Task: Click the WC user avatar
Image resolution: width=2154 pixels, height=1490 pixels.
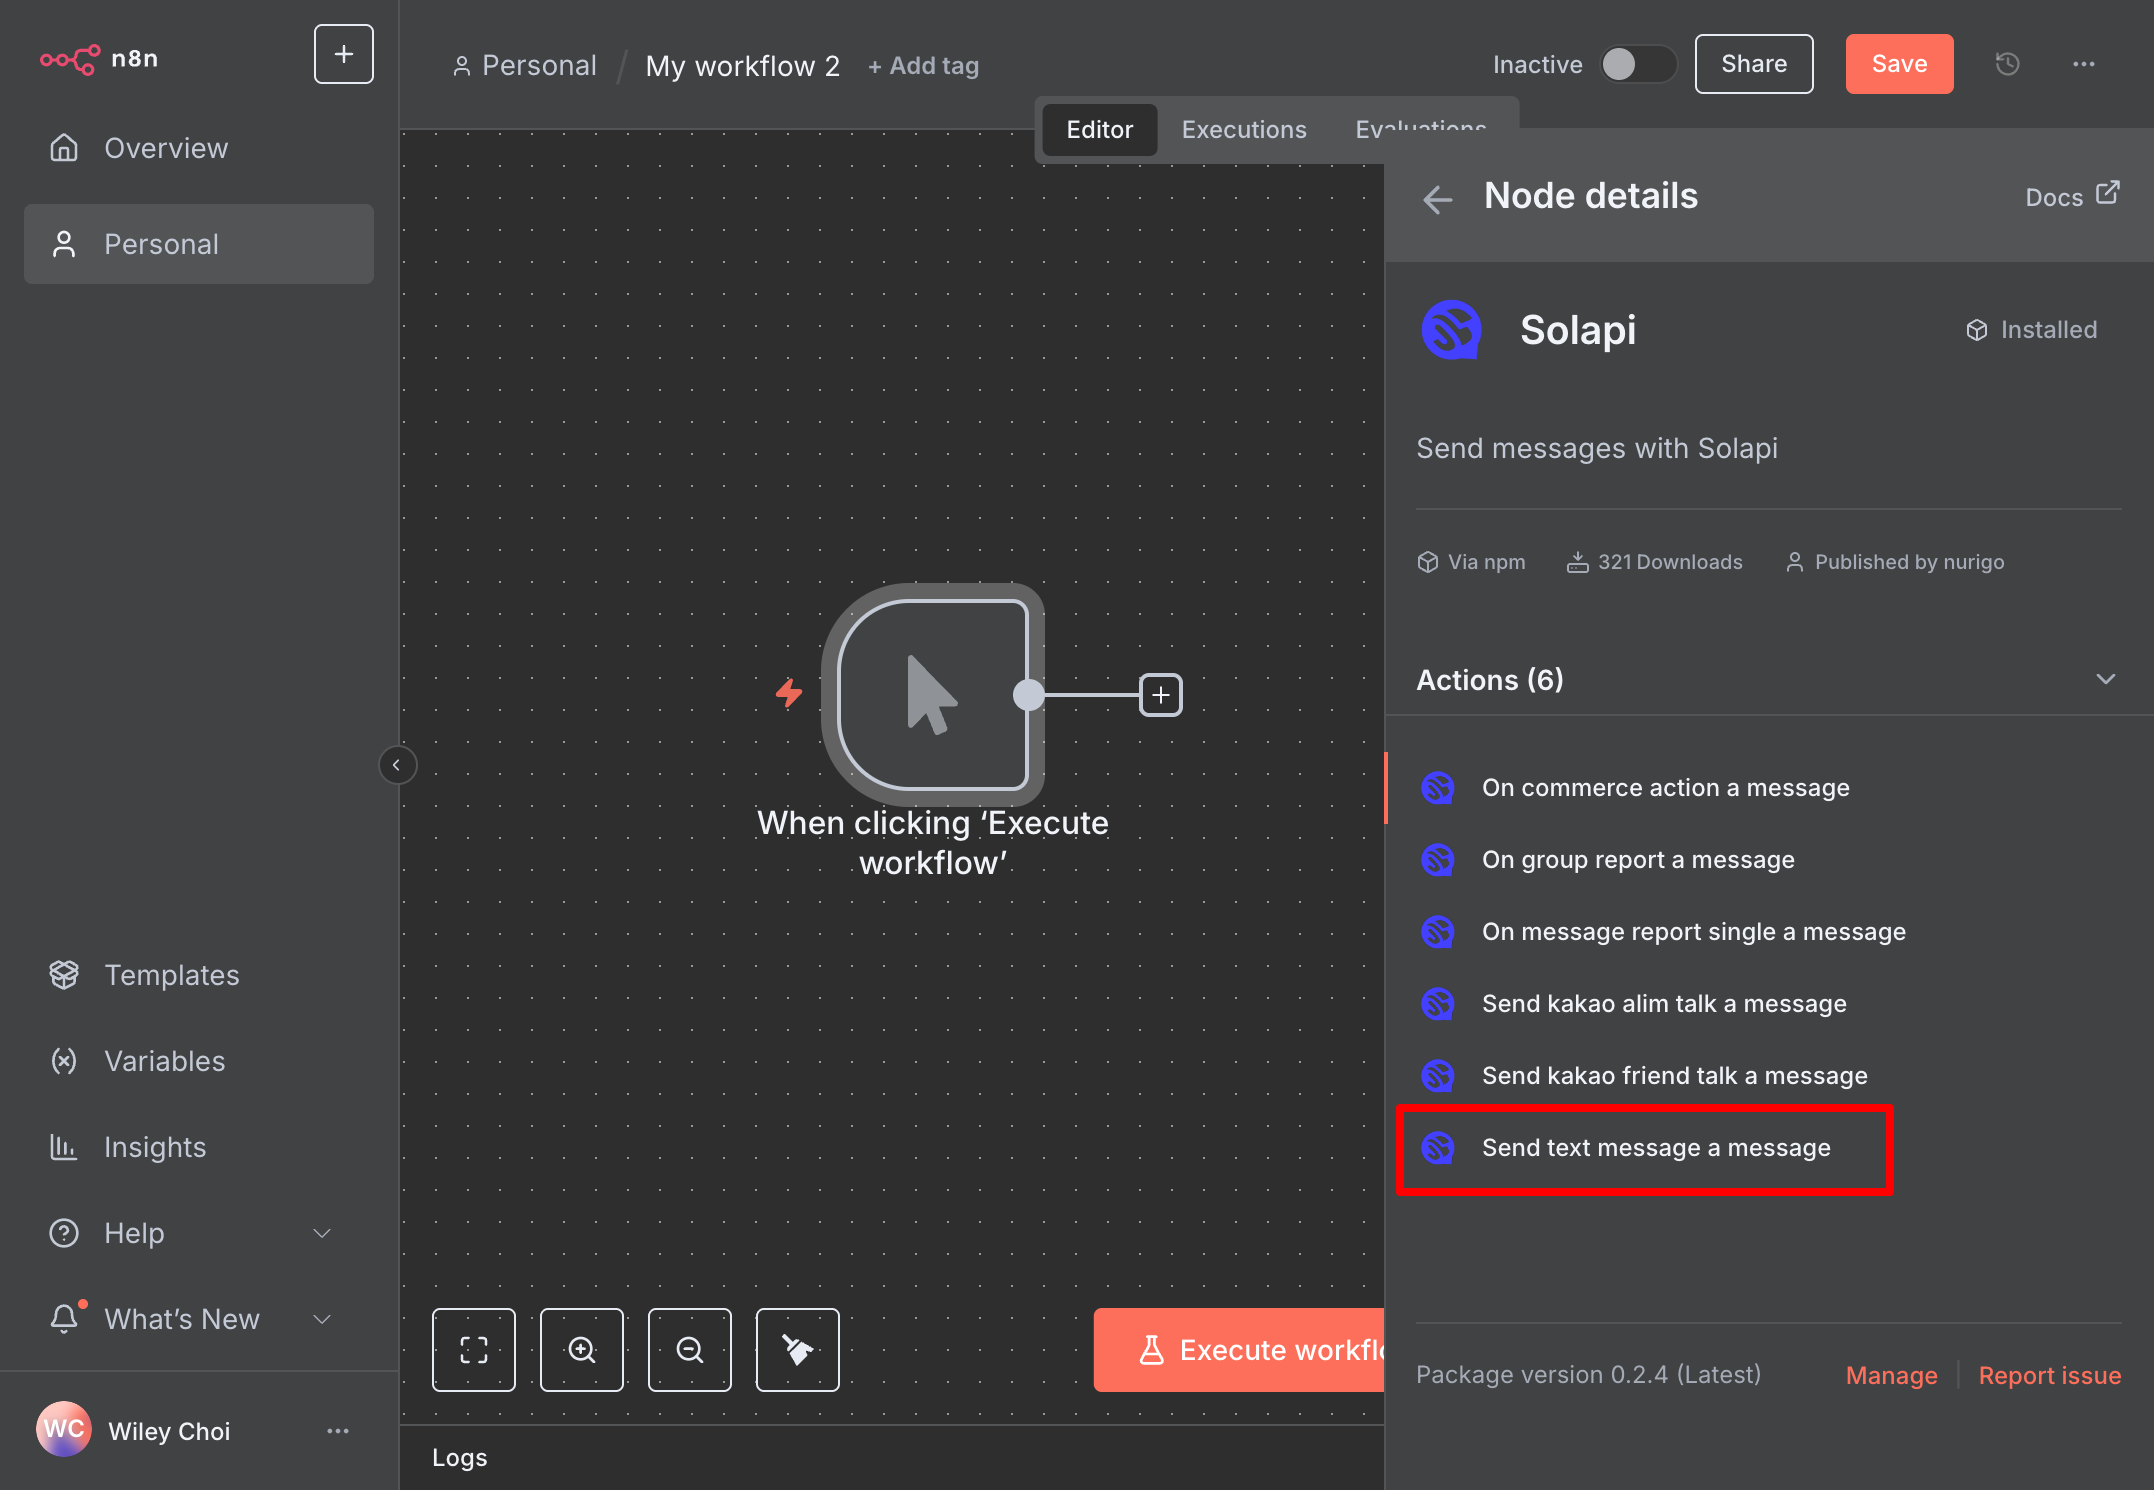Action: tap(63, 1430)
